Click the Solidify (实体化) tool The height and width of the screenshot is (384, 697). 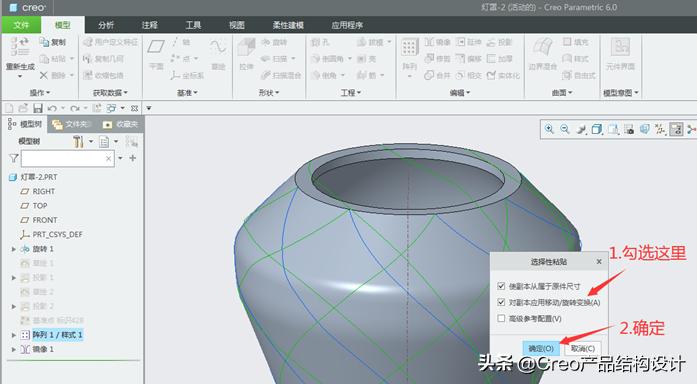coord(503,75)
